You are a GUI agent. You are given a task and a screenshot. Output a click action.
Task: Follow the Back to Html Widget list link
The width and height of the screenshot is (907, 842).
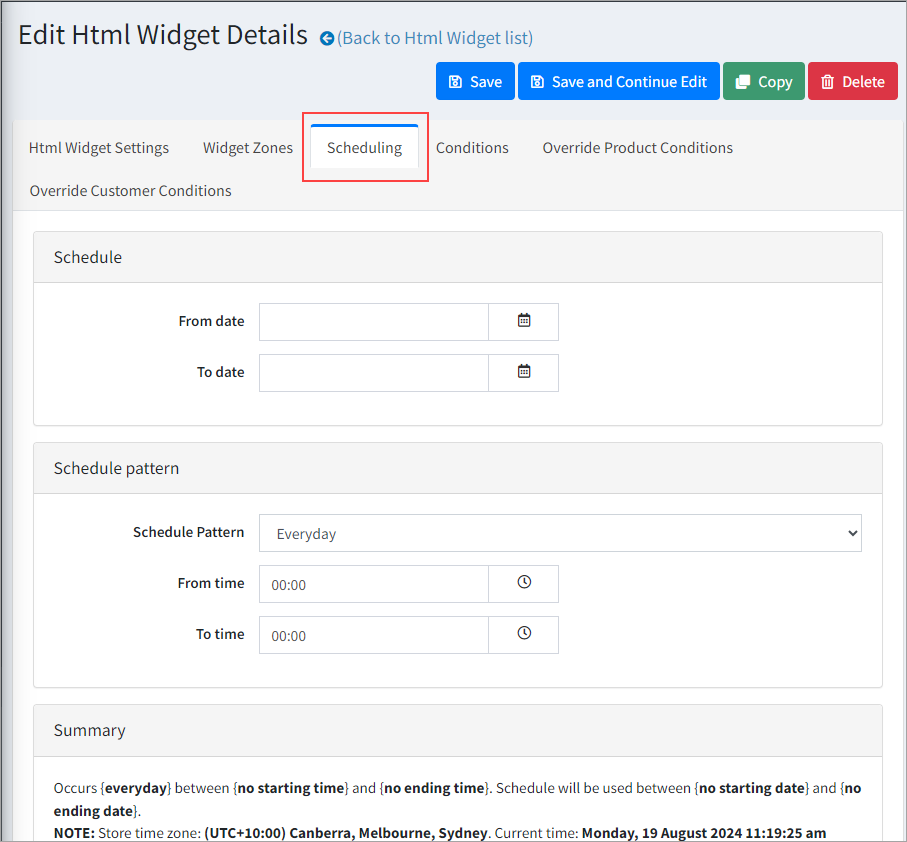(435, 39)
